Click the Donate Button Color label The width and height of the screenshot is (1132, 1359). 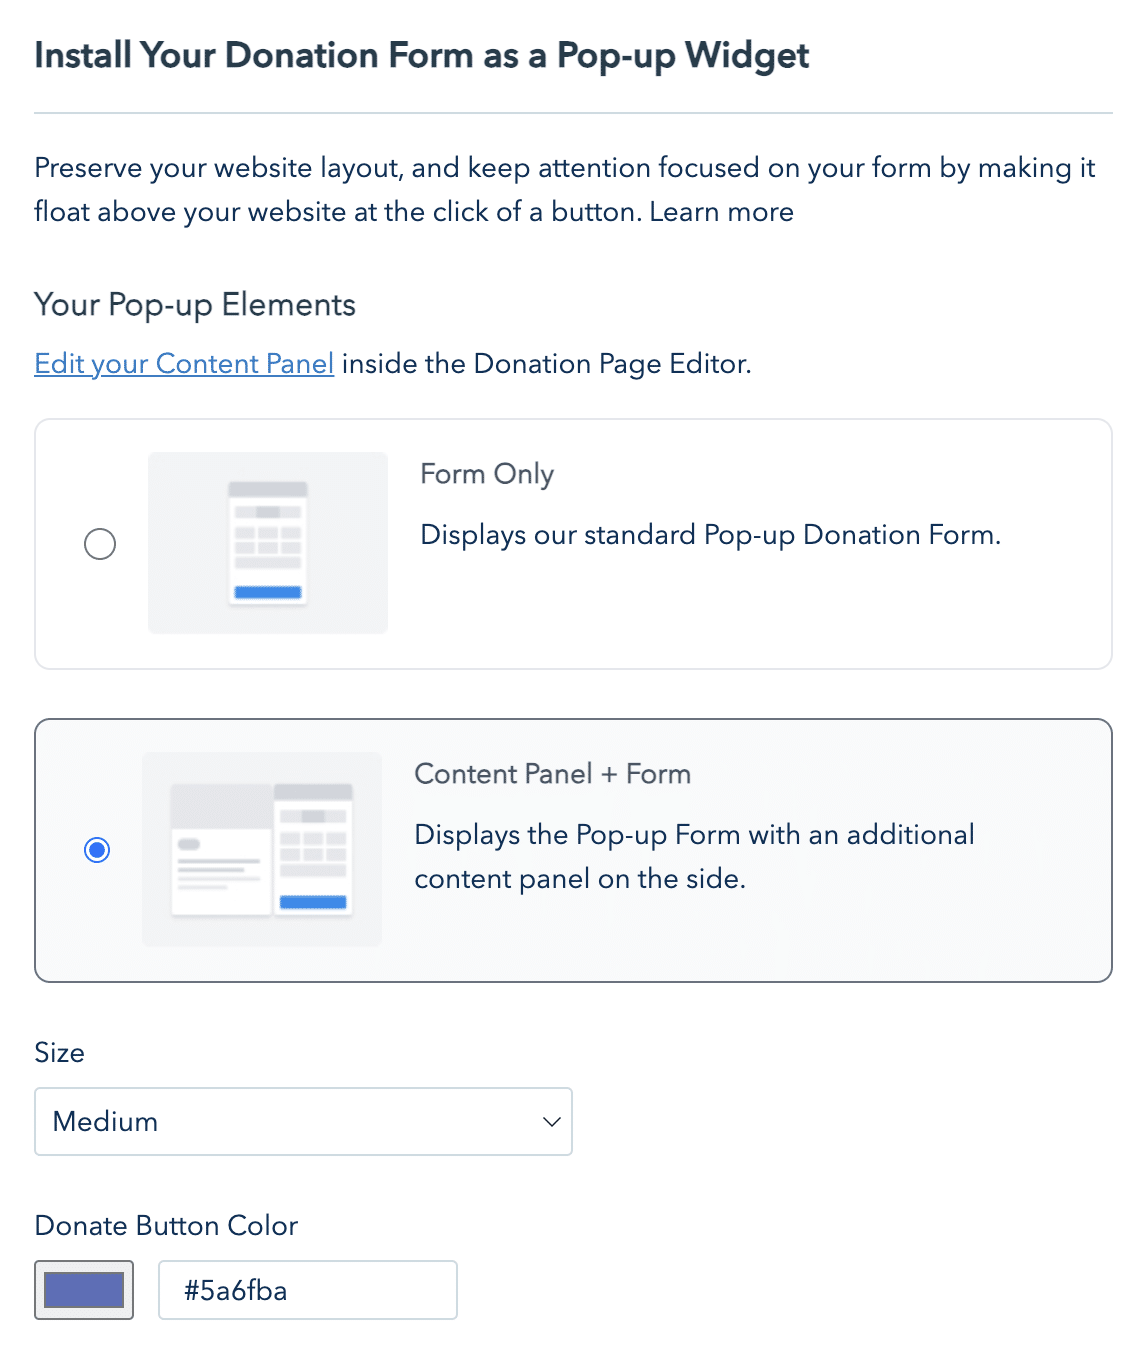point(166,1226)
